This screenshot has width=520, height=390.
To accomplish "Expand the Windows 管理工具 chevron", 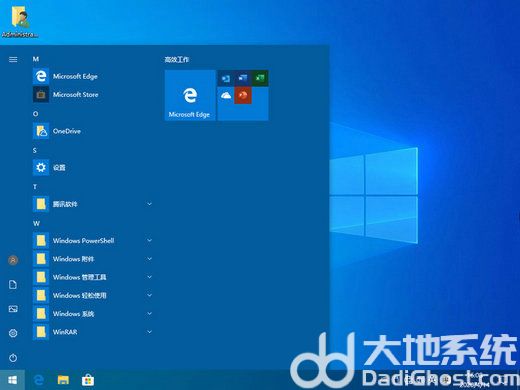I will (x=149, y=277).
